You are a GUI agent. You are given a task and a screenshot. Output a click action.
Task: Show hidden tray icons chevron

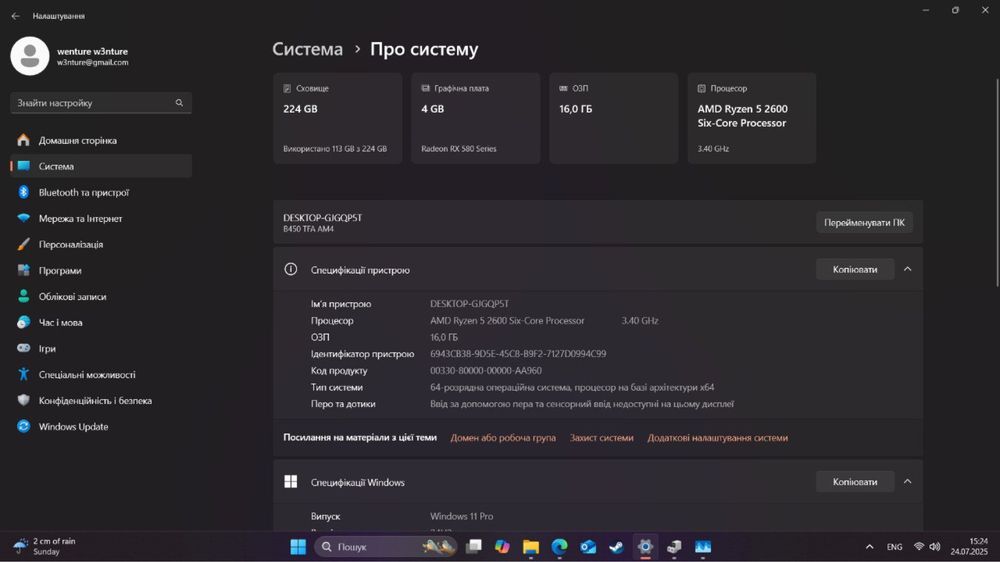pyautogui.click(x=869, y=547)
